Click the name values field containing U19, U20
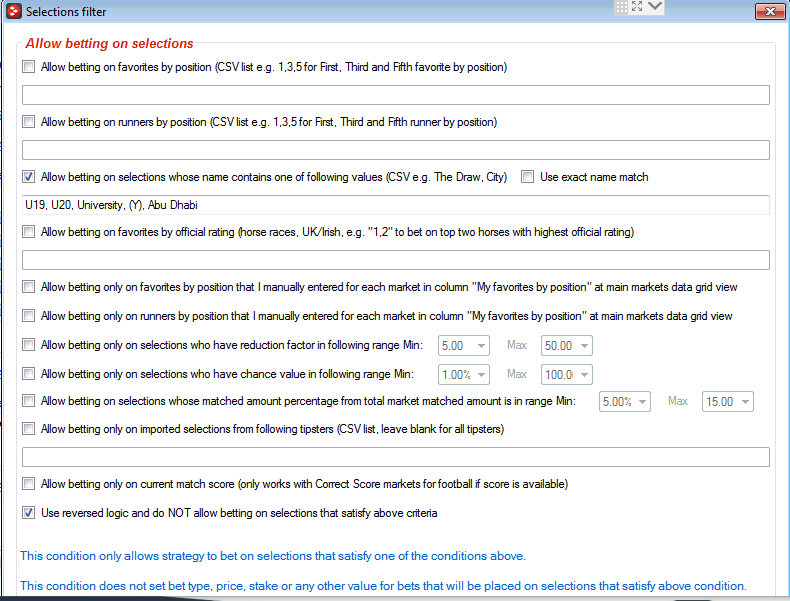The width and height of the screenshot is (790, 601). (396, 205)
